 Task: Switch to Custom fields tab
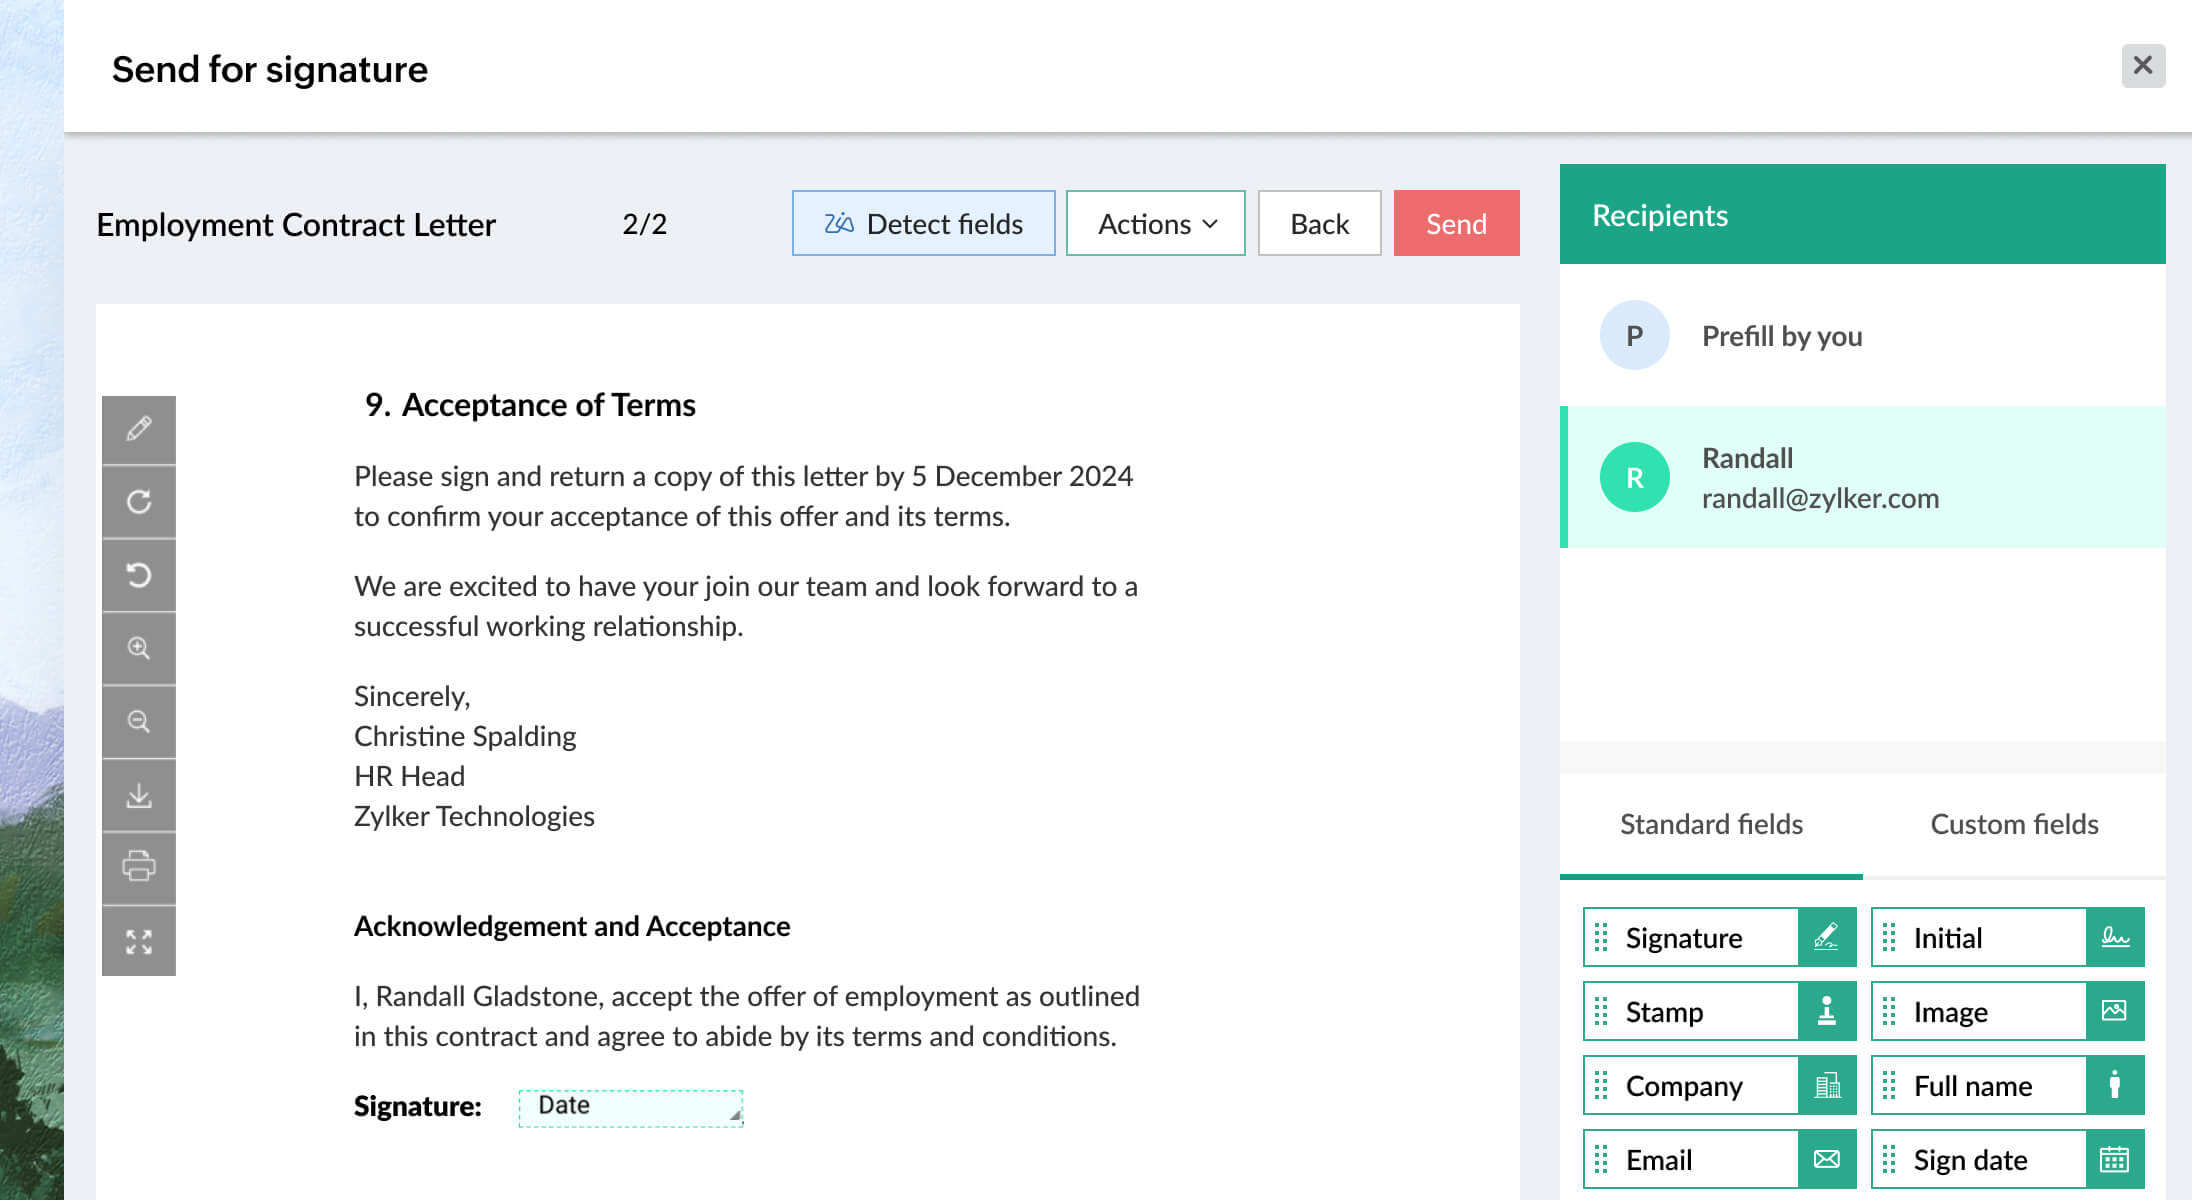(2013, 824)
